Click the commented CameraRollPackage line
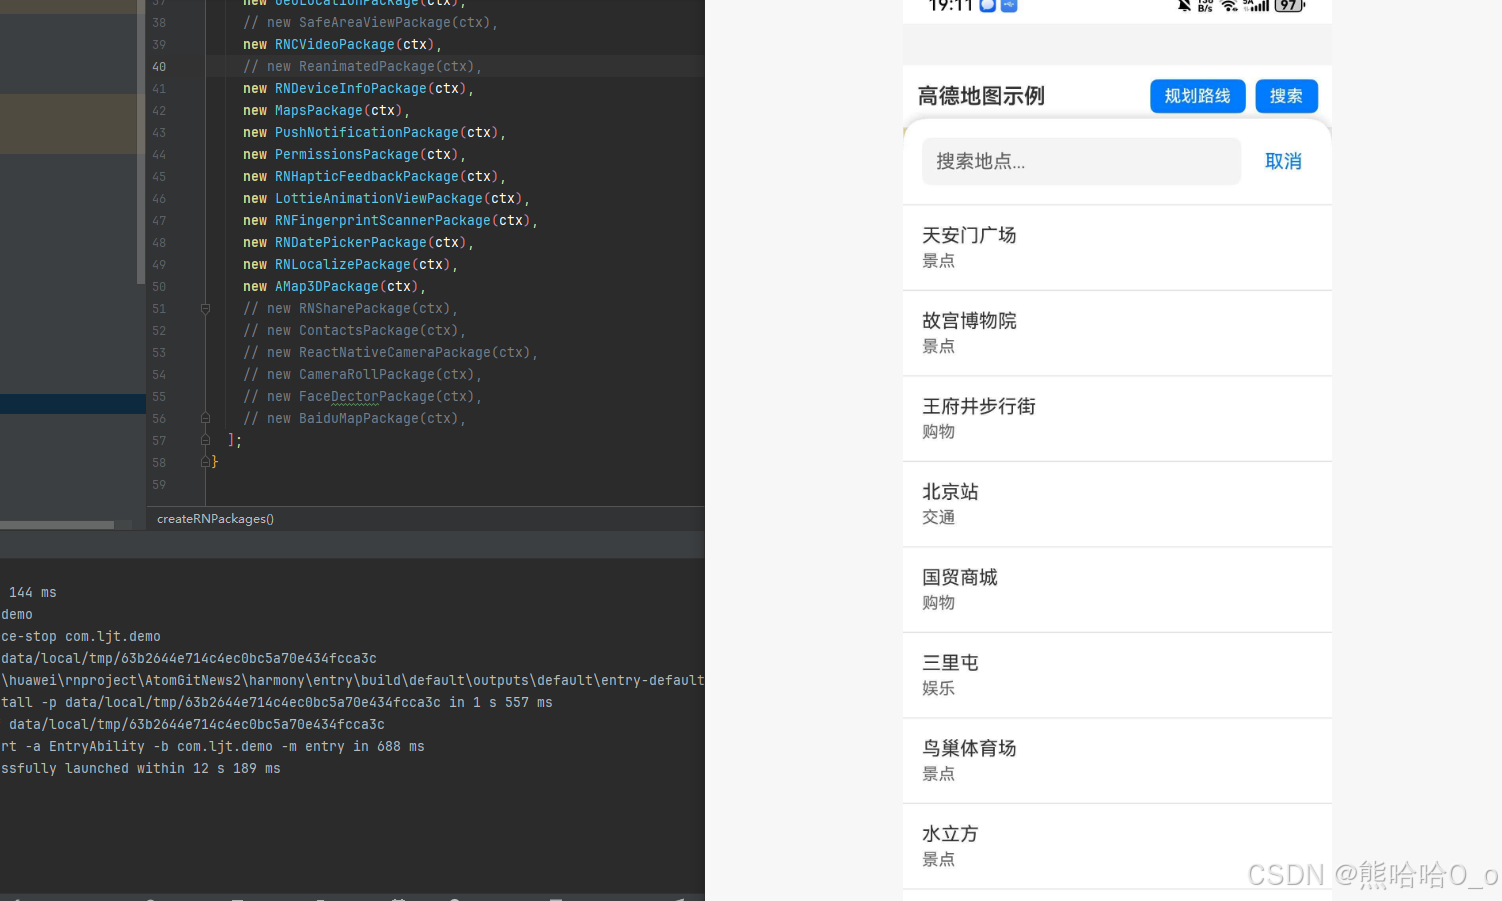 click(362, 375)
